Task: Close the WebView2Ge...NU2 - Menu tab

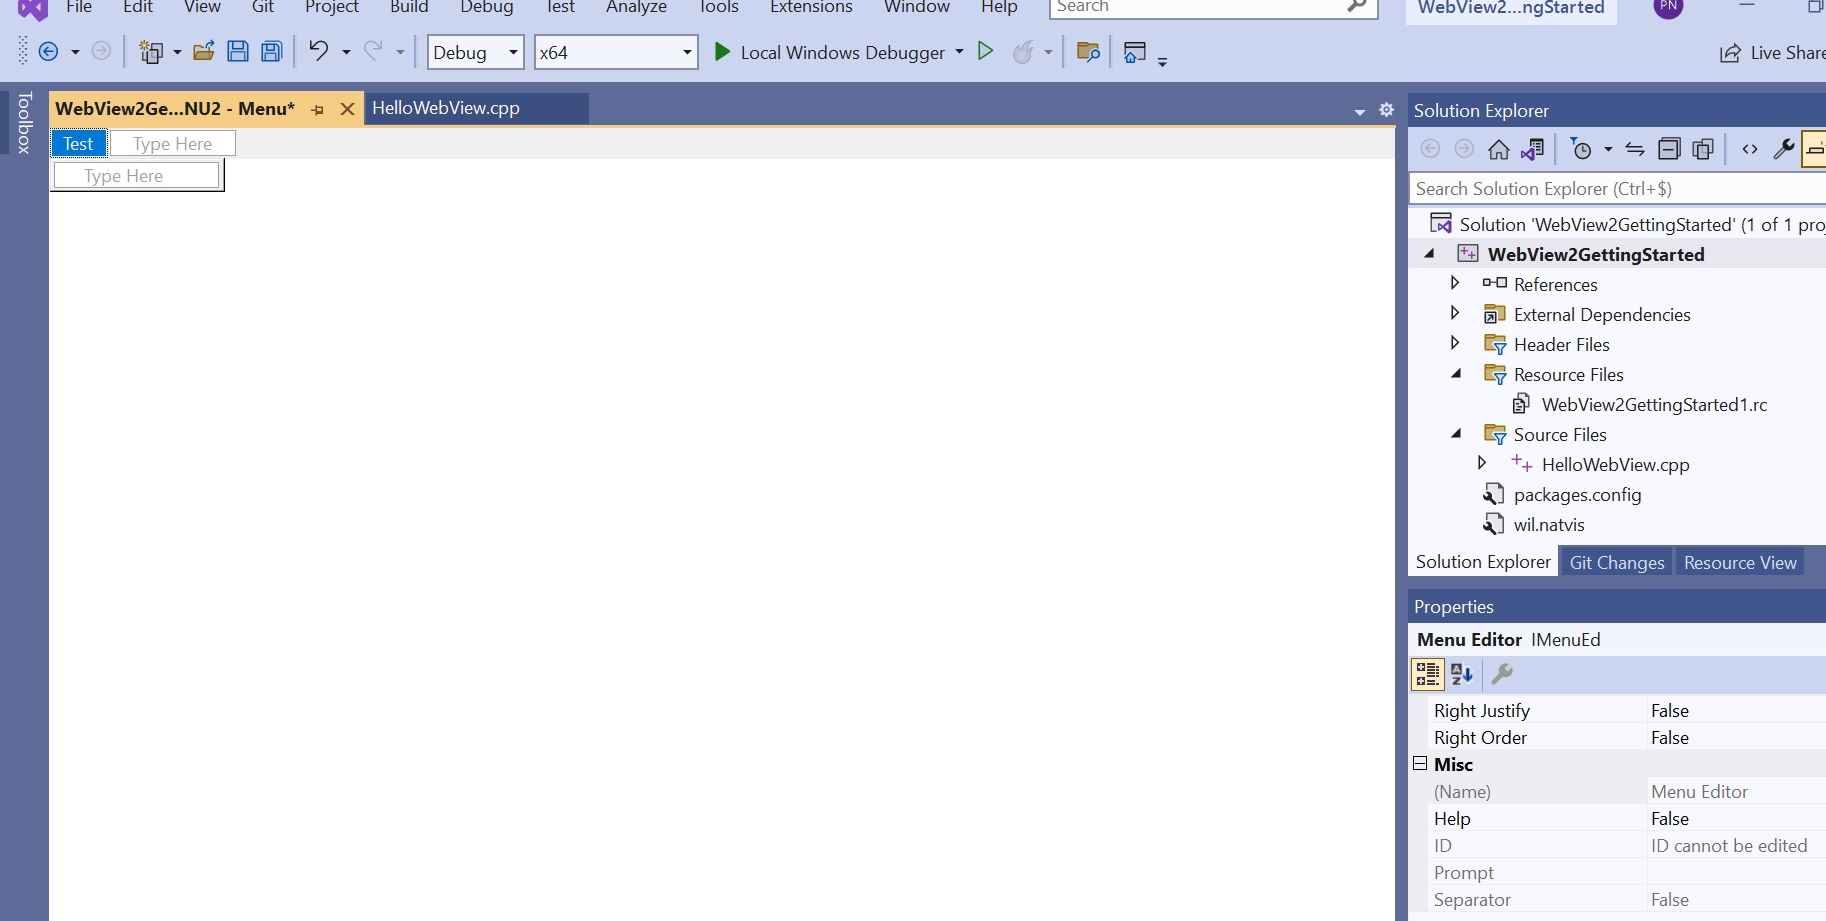Action: click(347, 109)
